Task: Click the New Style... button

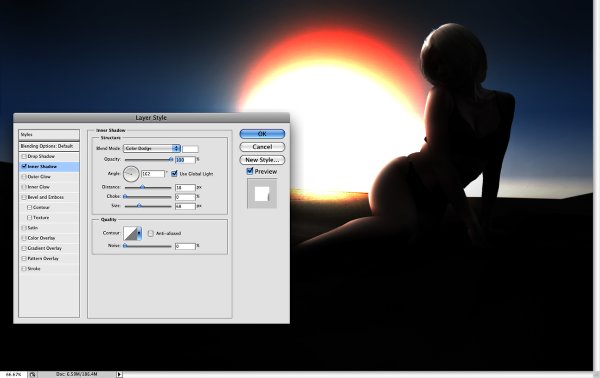Action: [x=262, y=160]
